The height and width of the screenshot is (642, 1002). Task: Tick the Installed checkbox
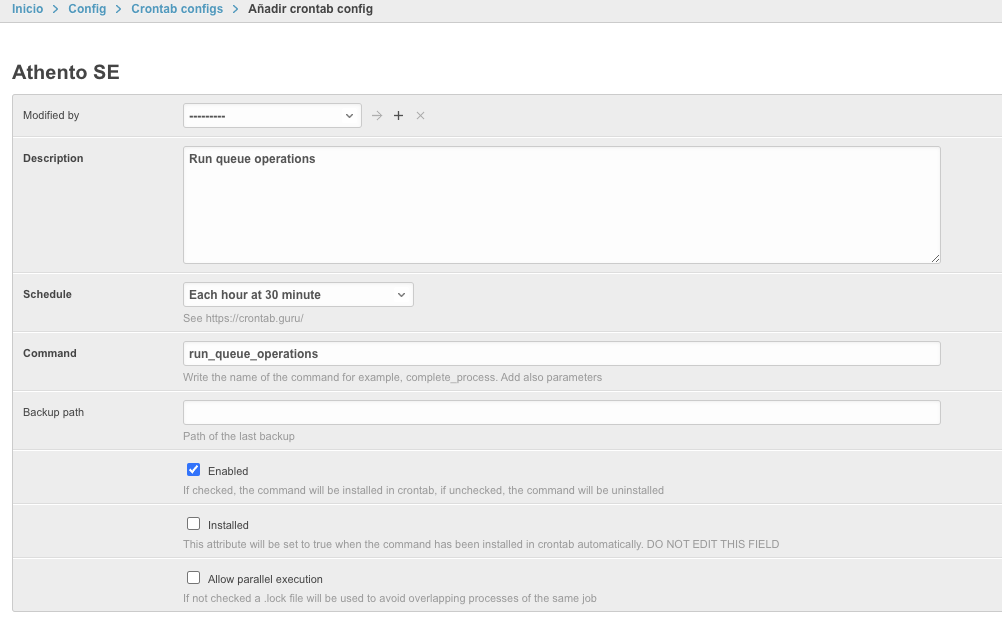[x=194, y=524]
